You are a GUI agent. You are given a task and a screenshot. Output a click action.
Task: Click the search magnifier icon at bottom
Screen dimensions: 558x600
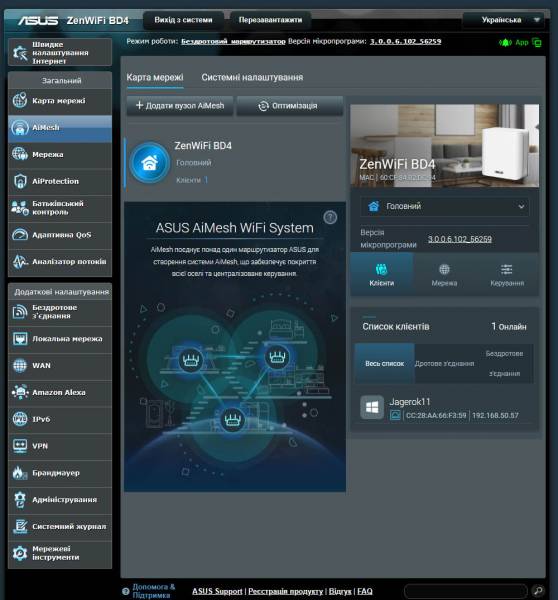(537, 590)
